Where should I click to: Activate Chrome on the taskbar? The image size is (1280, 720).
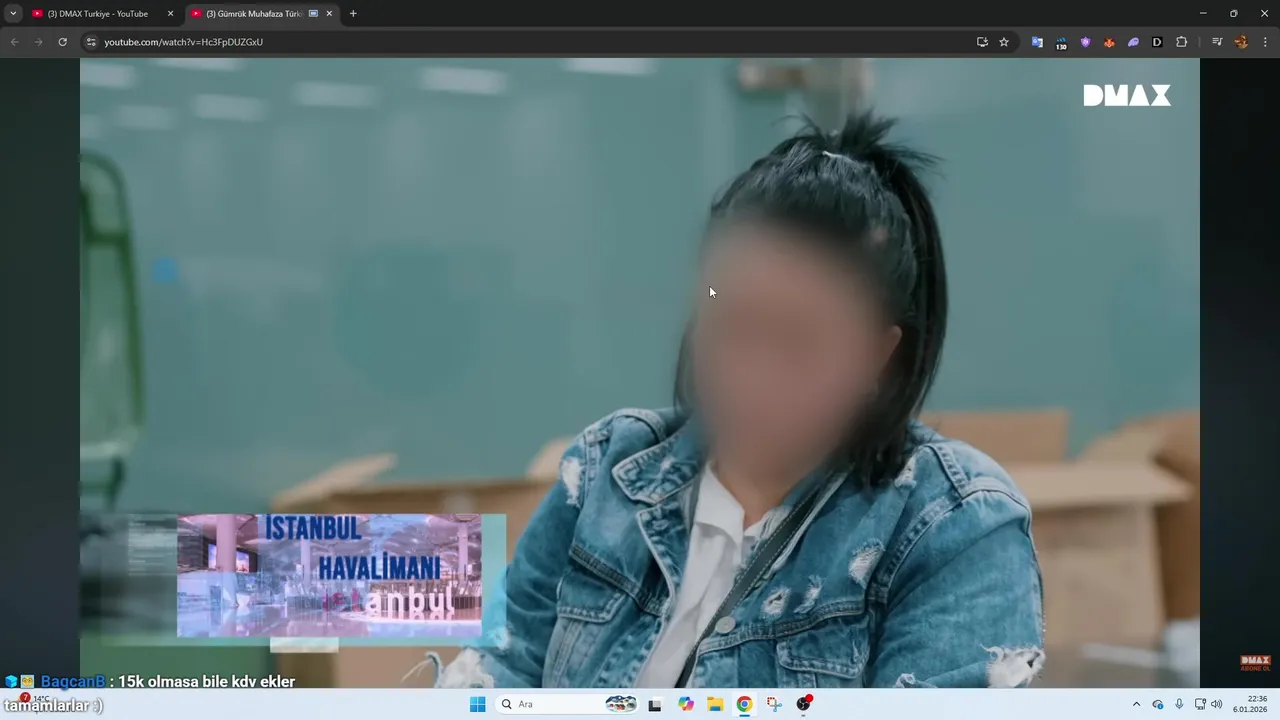[744, 704]
